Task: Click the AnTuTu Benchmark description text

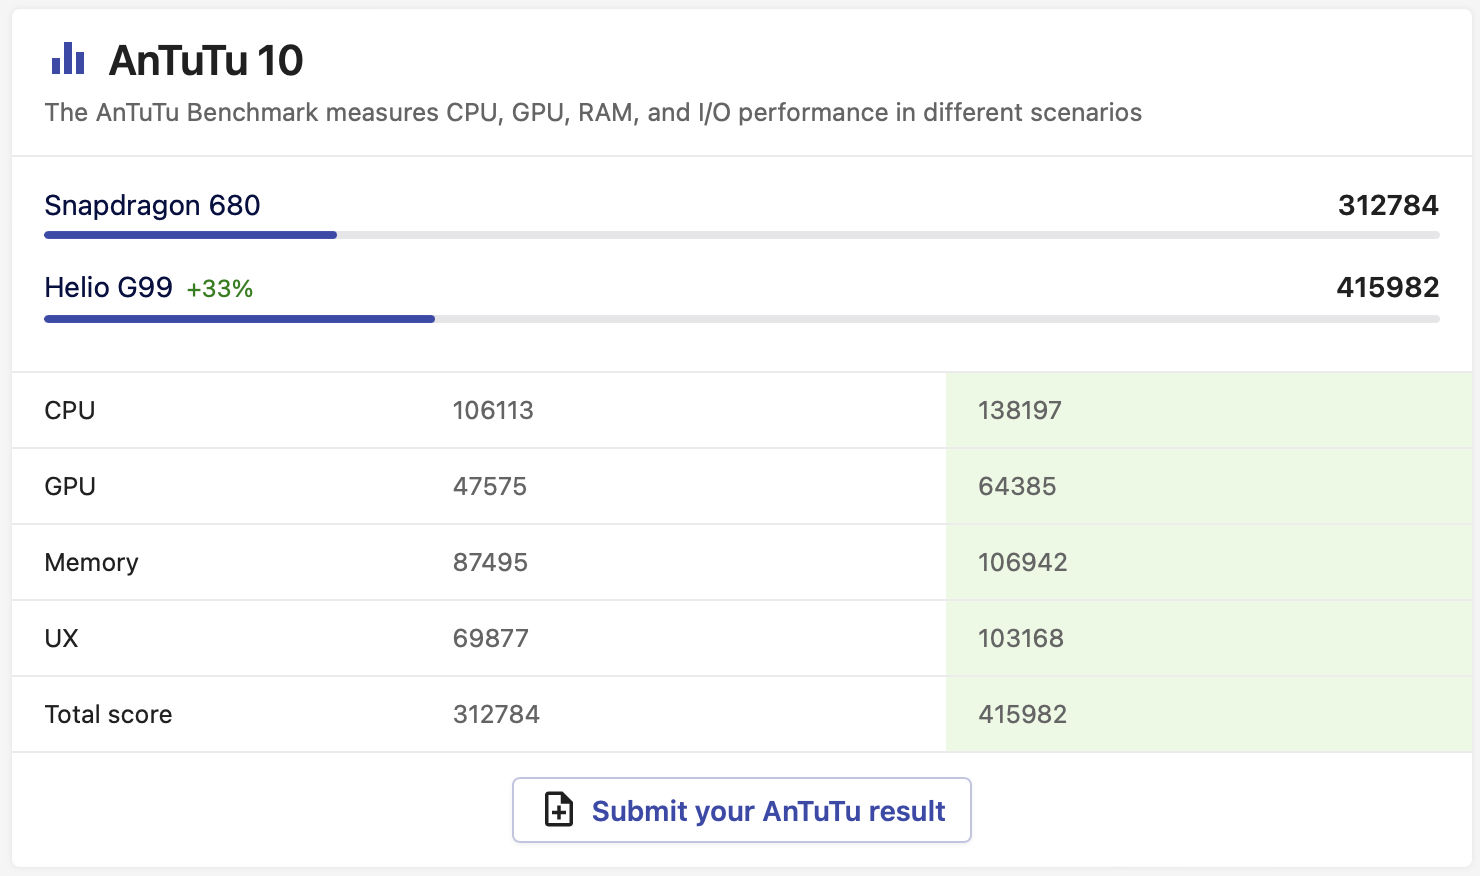Action: pos(593,112)
